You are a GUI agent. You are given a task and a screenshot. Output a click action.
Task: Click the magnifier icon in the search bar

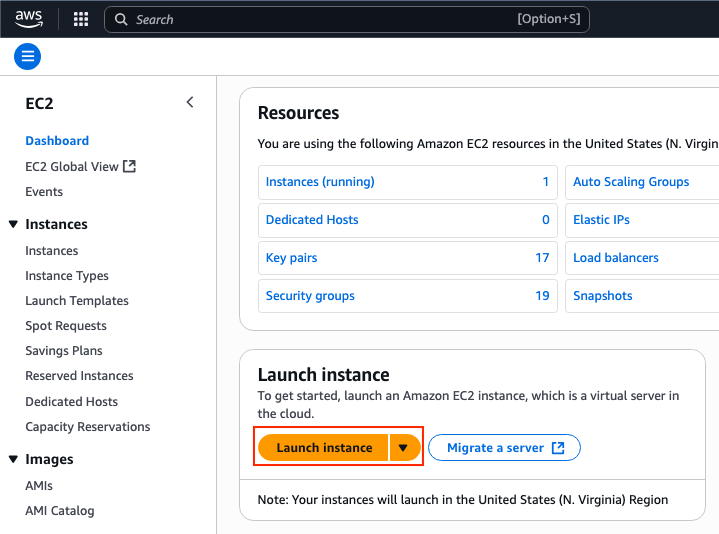[121, 19]
